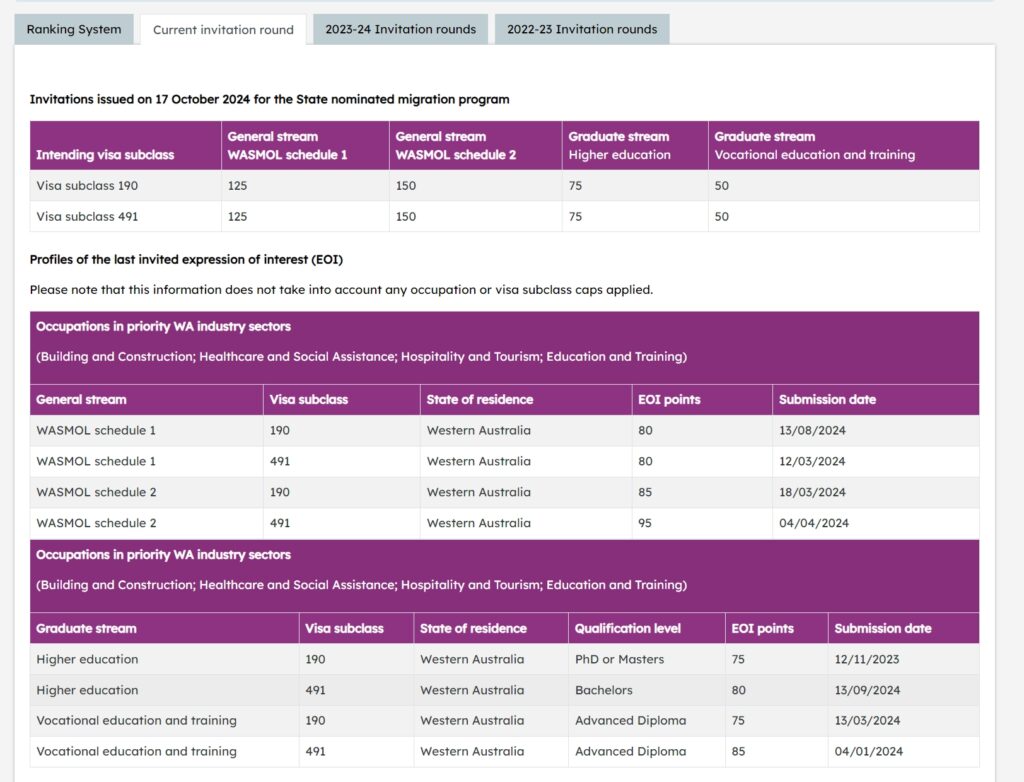Switch to 2023-24 Invitation rounds tab
This screenshot has width=1024, height=782.
tap(400, 29)
